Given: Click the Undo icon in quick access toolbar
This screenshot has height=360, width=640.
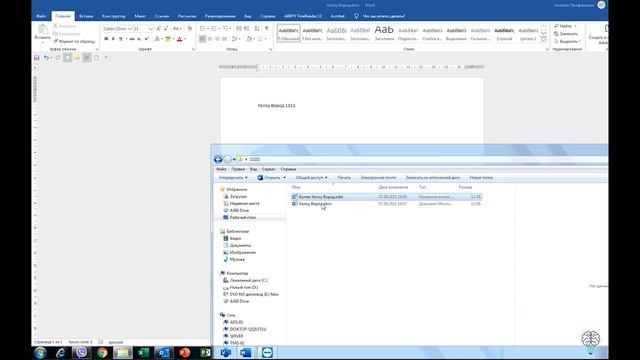Looking at the screenshot, I should [46, 58].
